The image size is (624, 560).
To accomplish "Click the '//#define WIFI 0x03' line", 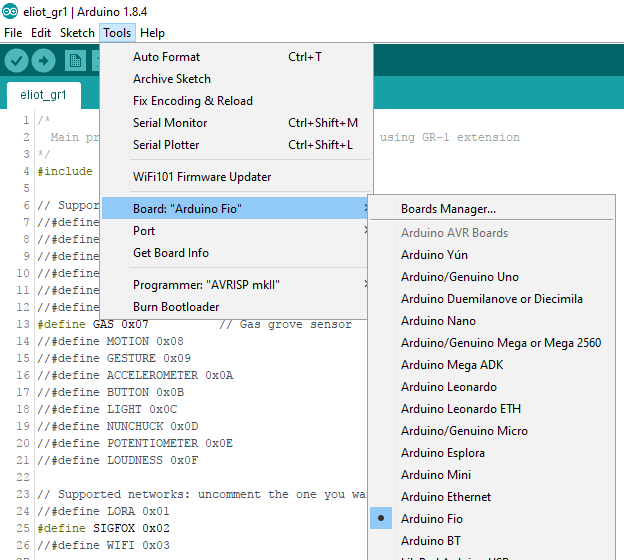I will pyautogui.click(x=103, y=545).
